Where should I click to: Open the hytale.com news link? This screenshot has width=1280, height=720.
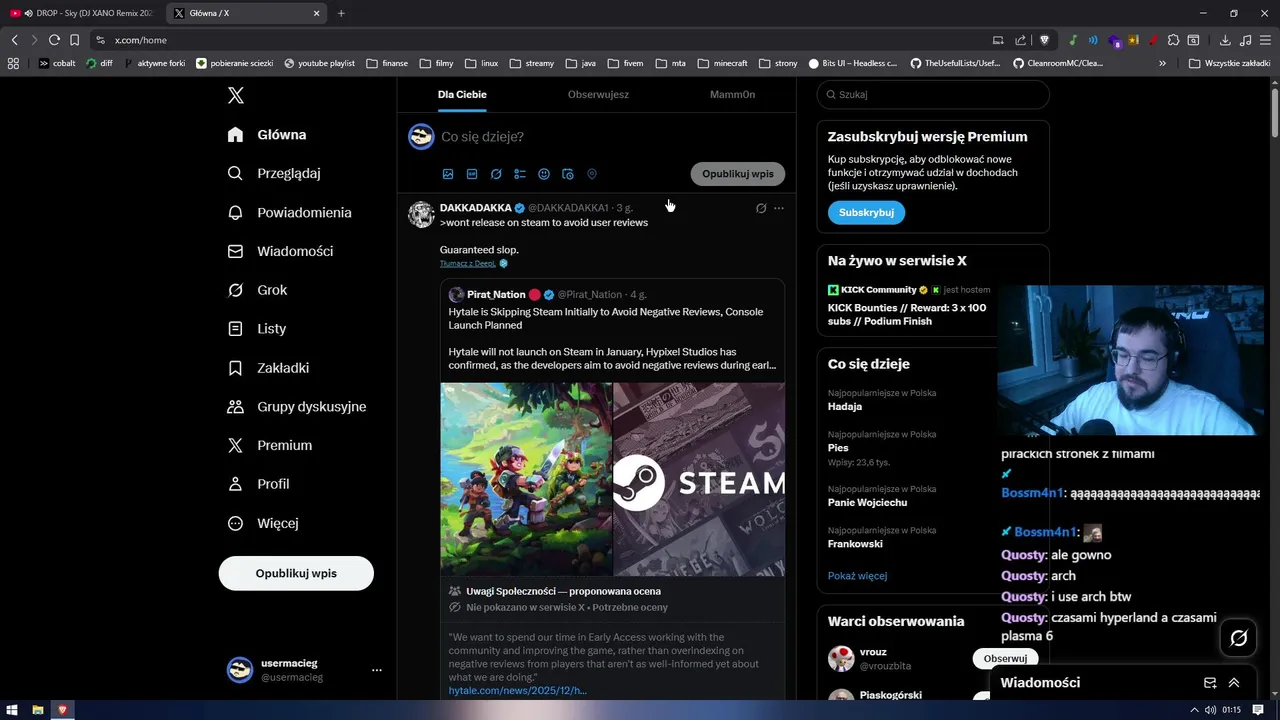pos(517,691)
